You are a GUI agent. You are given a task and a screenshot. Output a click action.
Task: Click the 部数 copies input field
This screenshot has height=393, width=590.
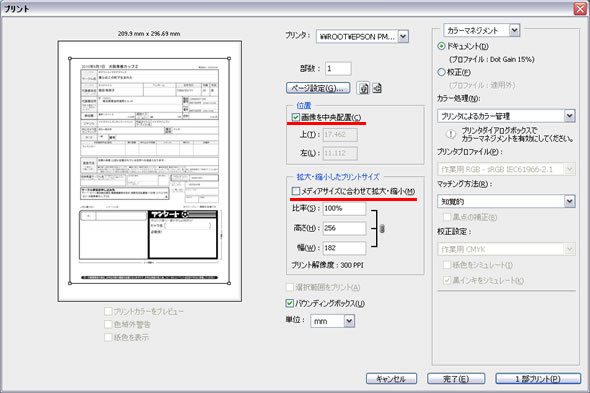click(338, 69)
